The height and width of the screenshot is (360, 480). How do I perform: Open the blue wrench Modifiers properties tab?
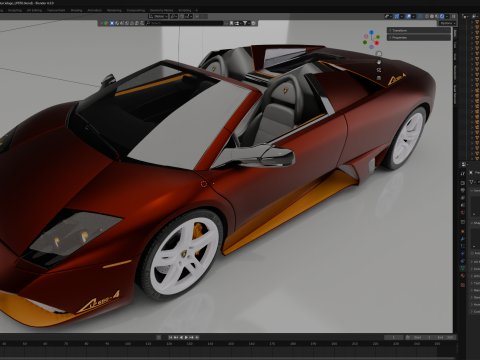point(463,239)
